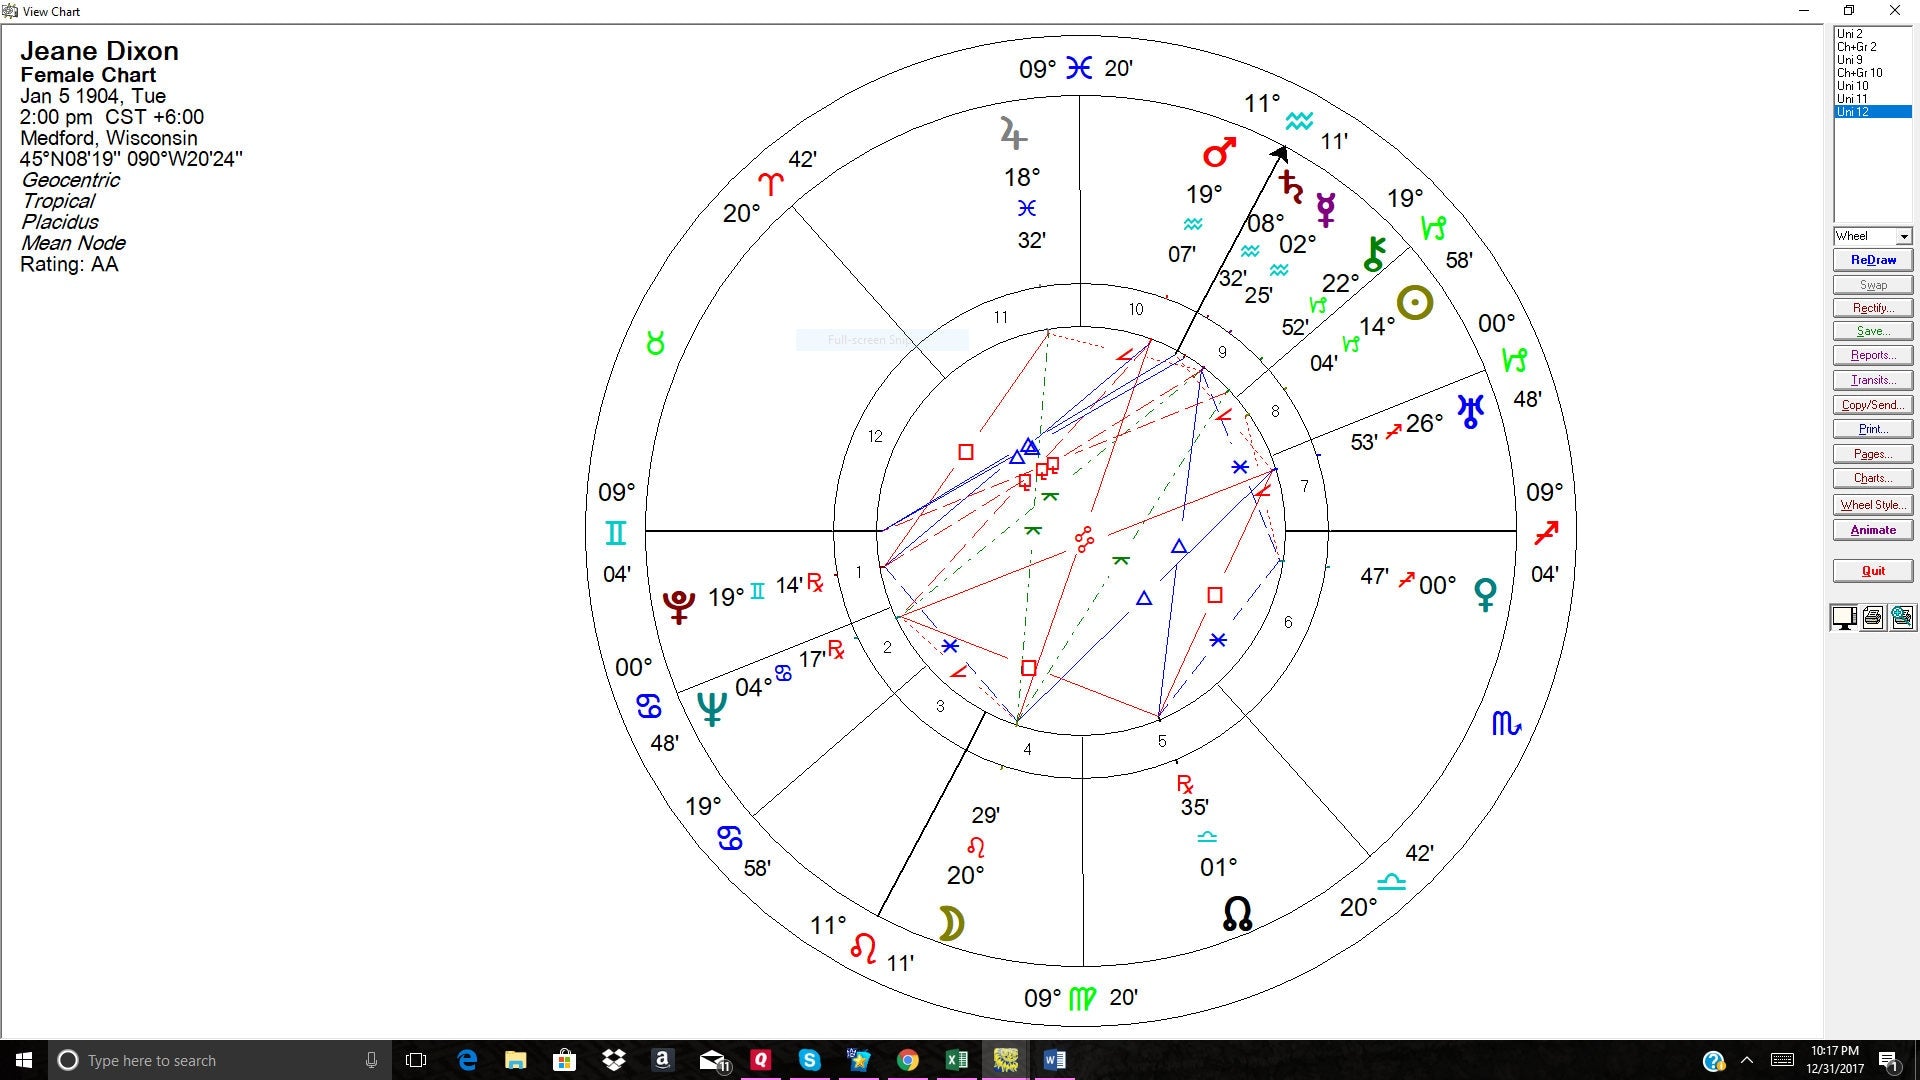Show hidden system tray icons
Image resolution: width=1920 pixels, height=1080 pixels.
1747,1060
